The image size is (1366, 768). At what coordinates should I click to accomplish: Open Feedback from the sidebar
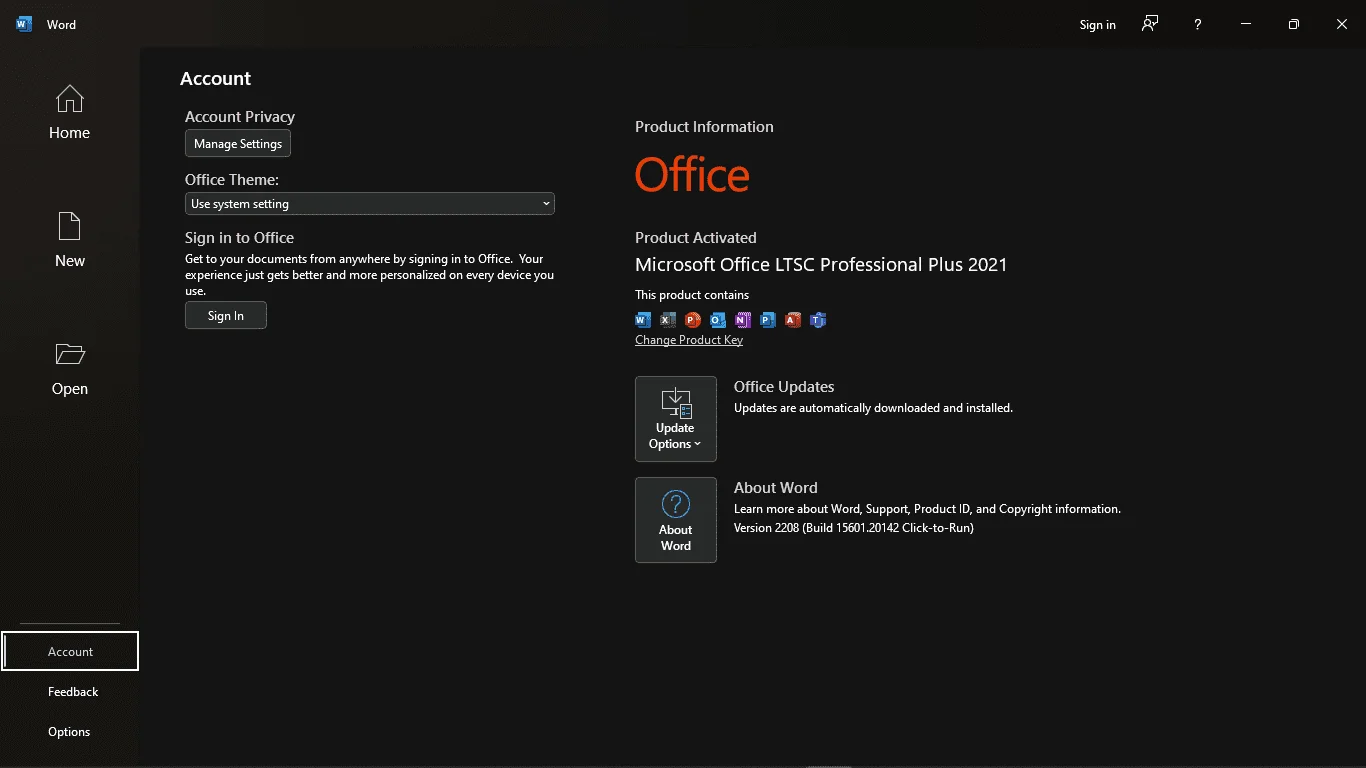point(73,691)
